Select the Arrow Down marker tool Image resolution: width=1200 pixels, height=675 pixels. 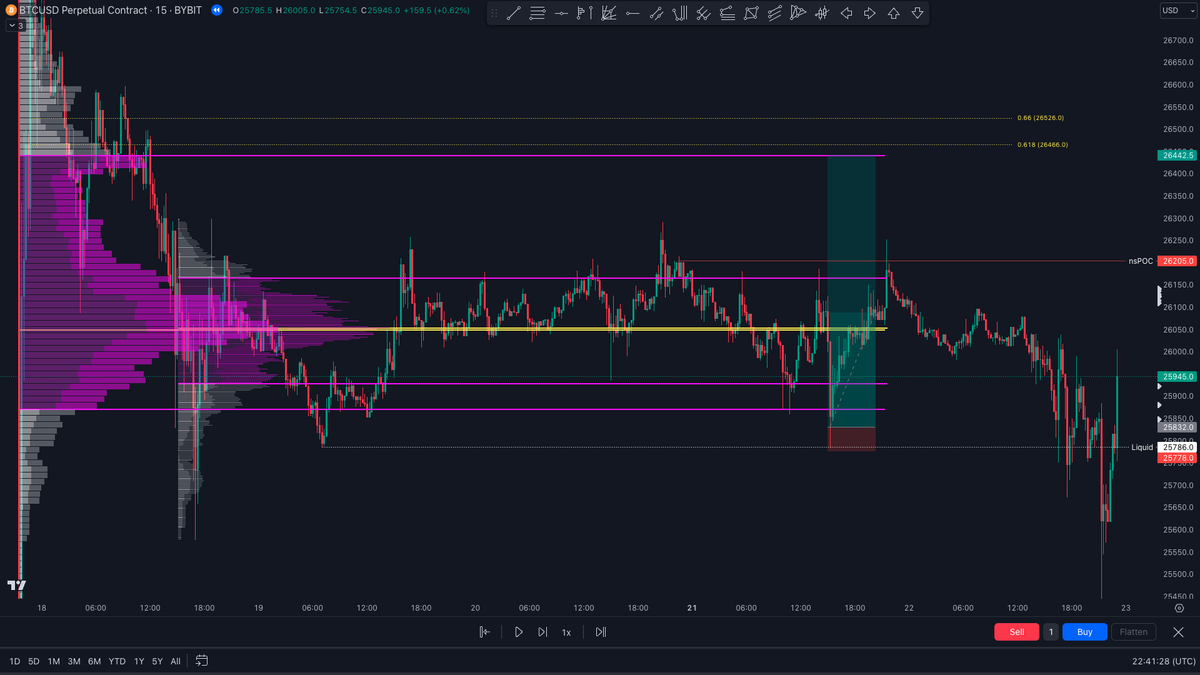[917, 13]
